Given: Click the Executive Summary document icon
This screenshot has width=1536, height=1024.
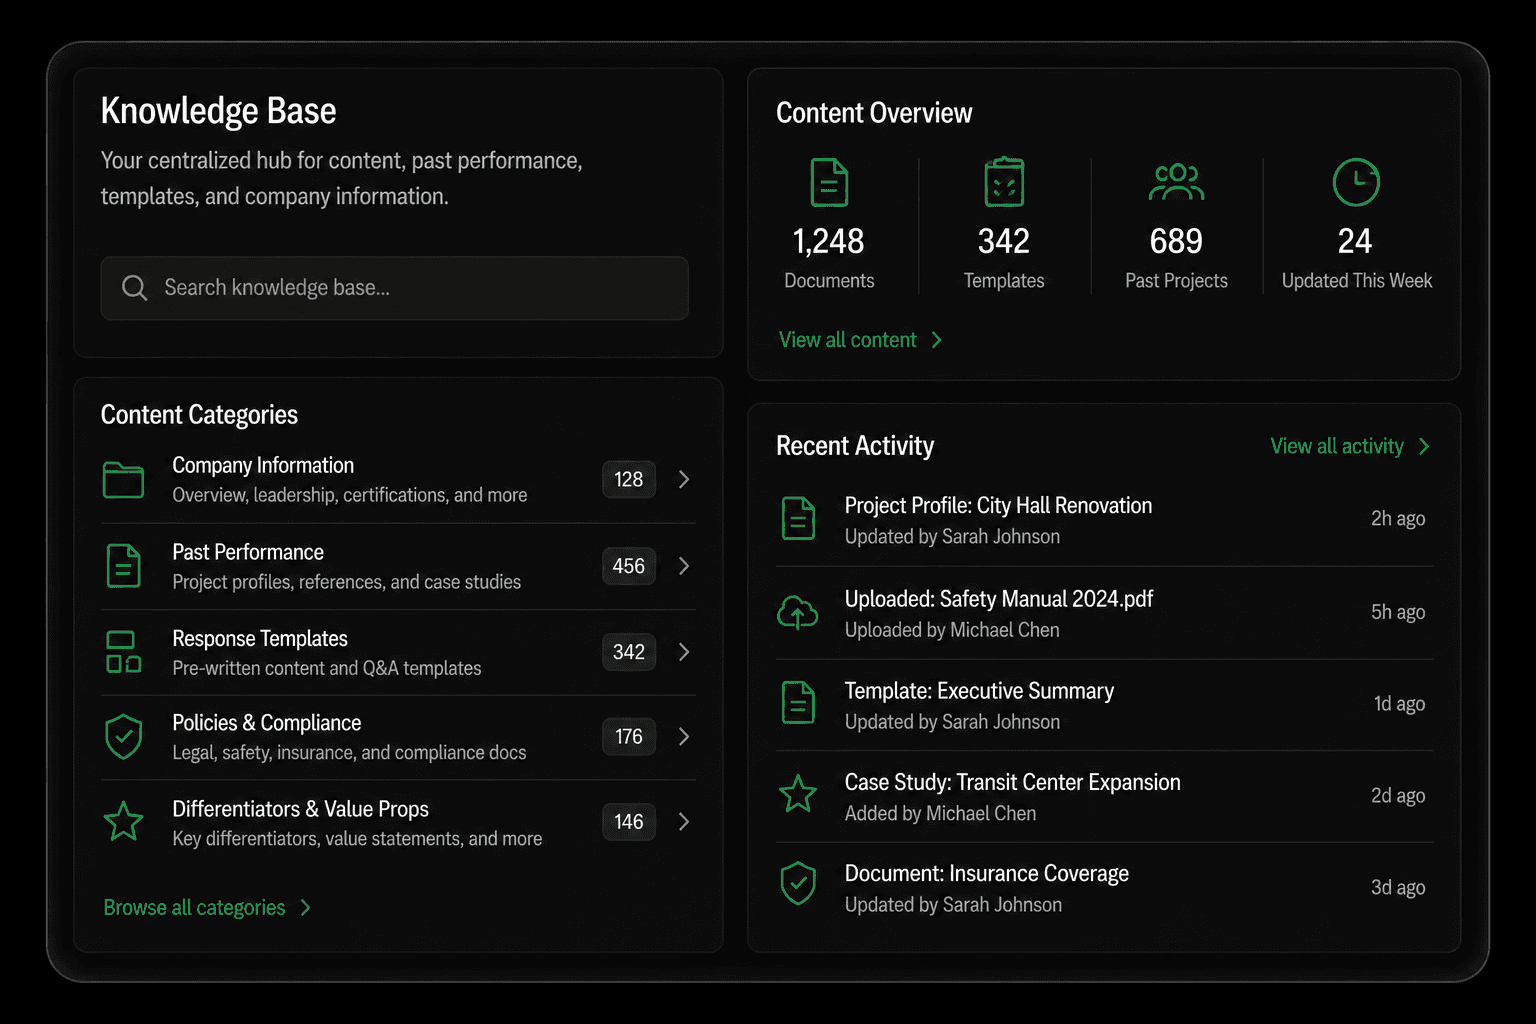Looking at the screenshot, I should pos(798,703).
